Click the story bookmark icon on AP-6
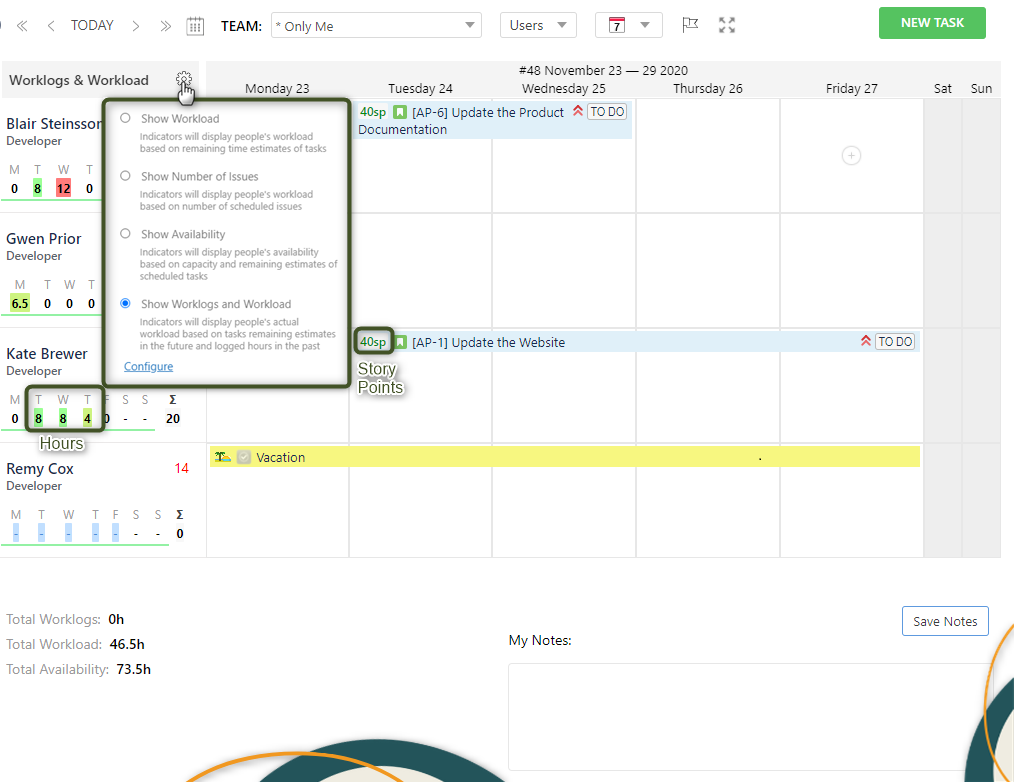This screenshot has width=1014, height=782. tap(400, 113)
